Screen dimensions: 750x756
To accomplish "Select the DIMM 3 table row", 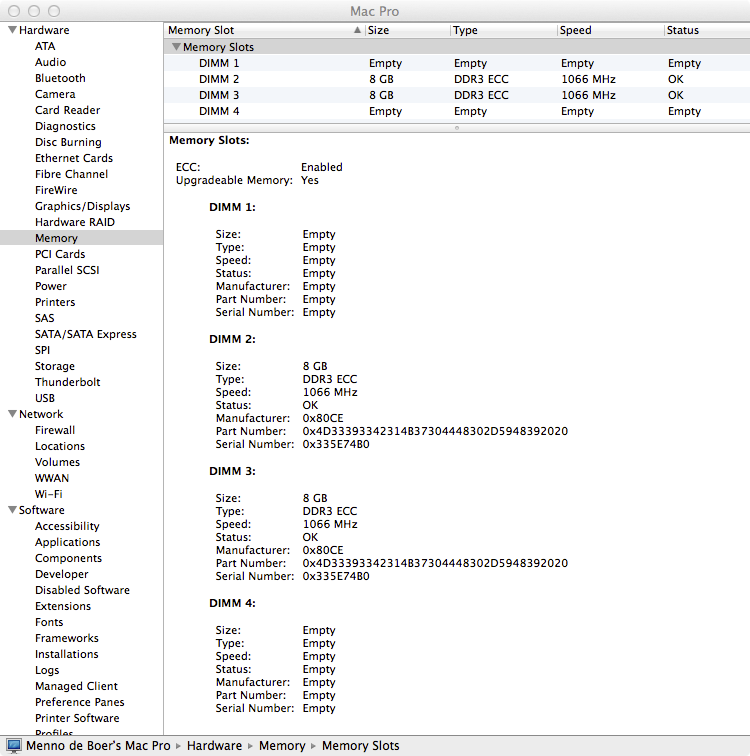I will [457, 94].
